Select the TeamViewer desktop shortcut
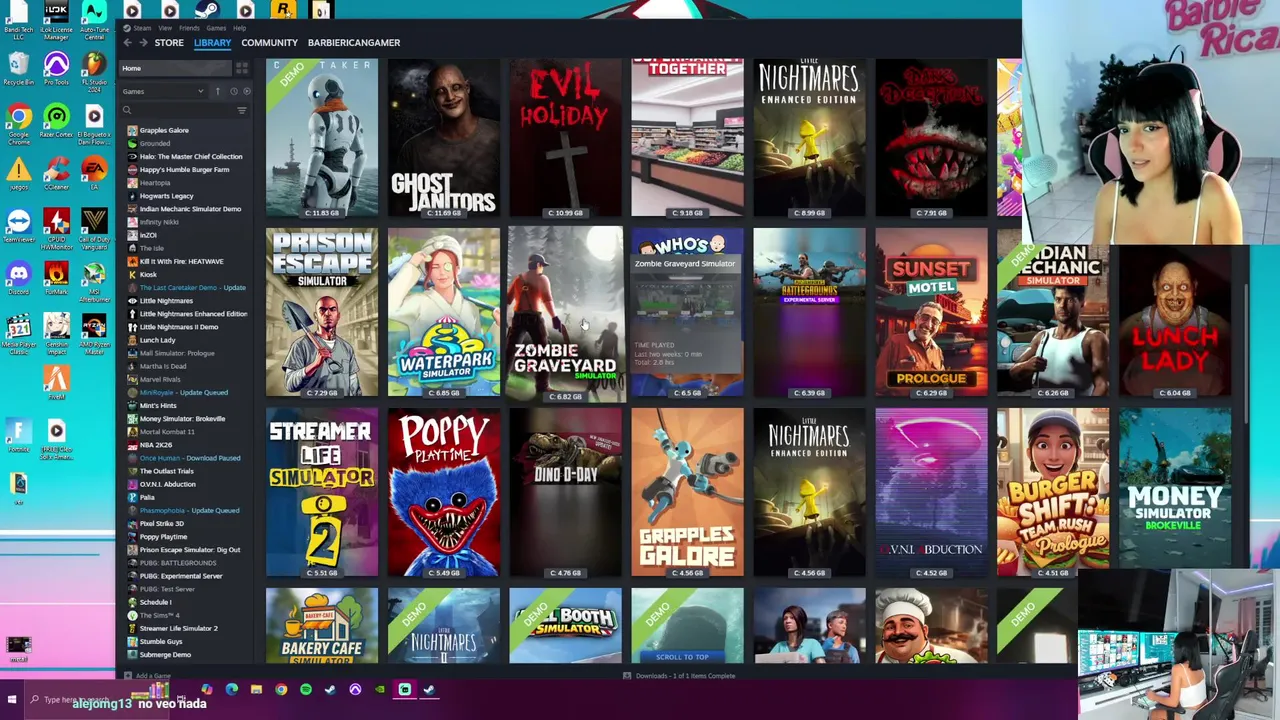Viewport: 1280px width, 720px height. pyautogui.click(x=18, y=225)
